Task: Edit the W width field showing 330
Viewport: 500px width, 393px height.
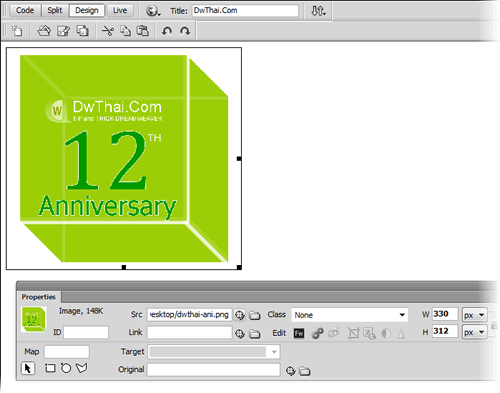Action: [445, 314]
